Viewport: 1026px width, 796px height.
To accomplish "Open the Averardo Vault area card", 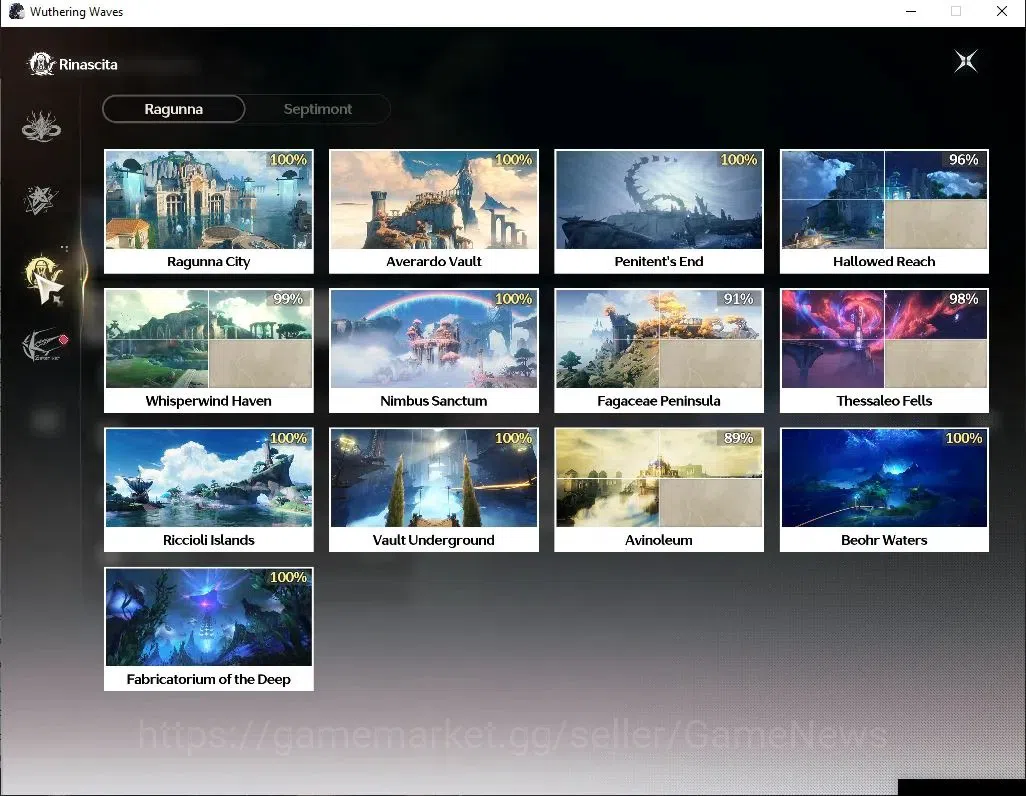I will tap(434, 211).
